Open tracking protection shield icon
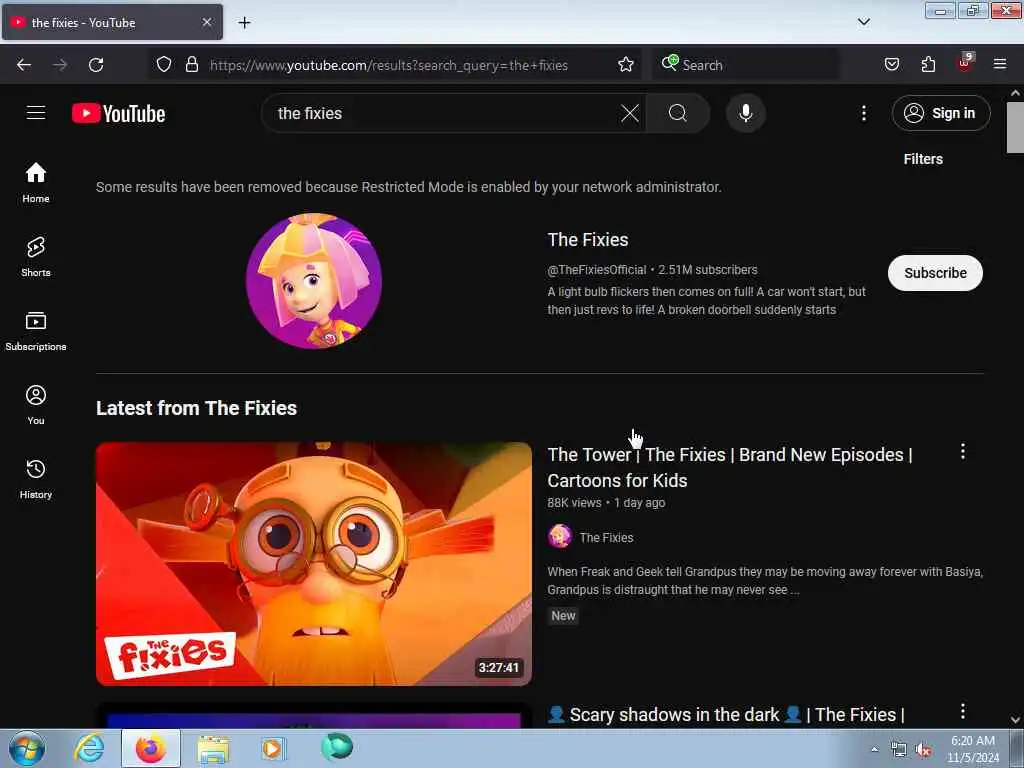 (x=164, y=65)
